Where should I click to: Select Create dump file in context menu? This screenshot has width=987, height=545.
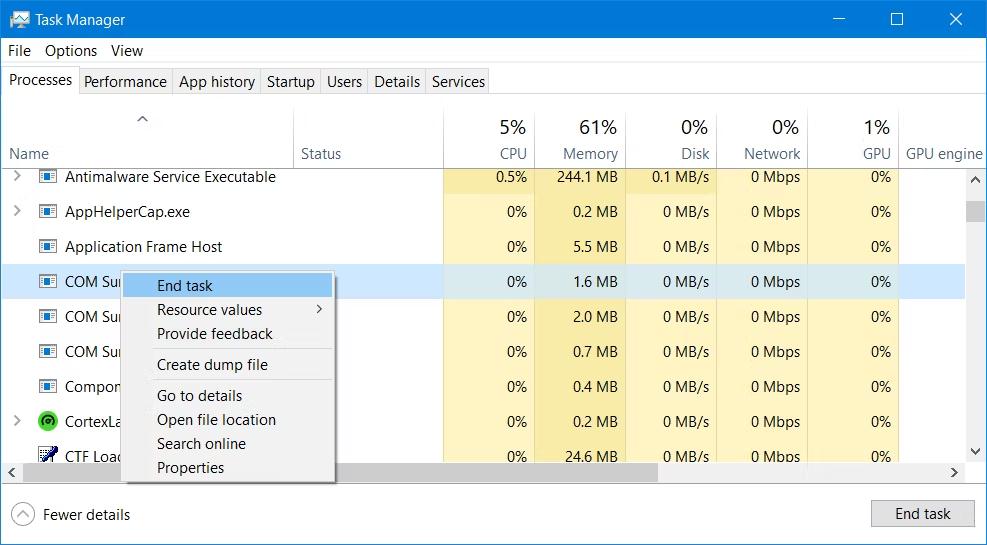(x=212, y=365)
